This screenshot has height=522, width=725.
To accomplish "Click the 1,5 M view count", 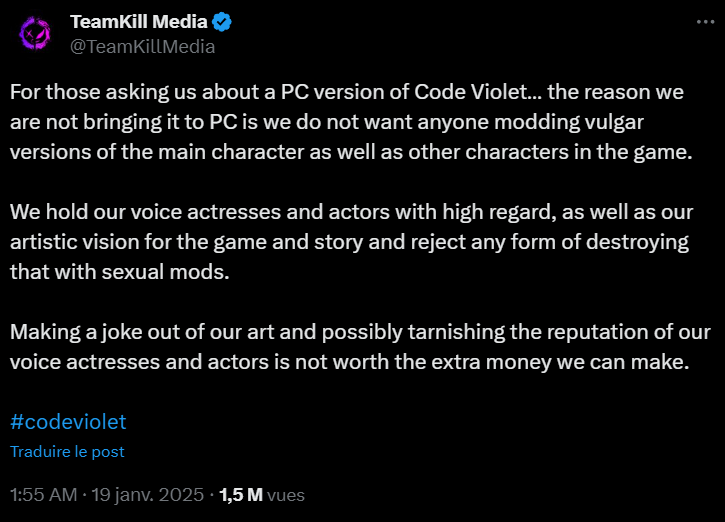I will tap(240, 495).
